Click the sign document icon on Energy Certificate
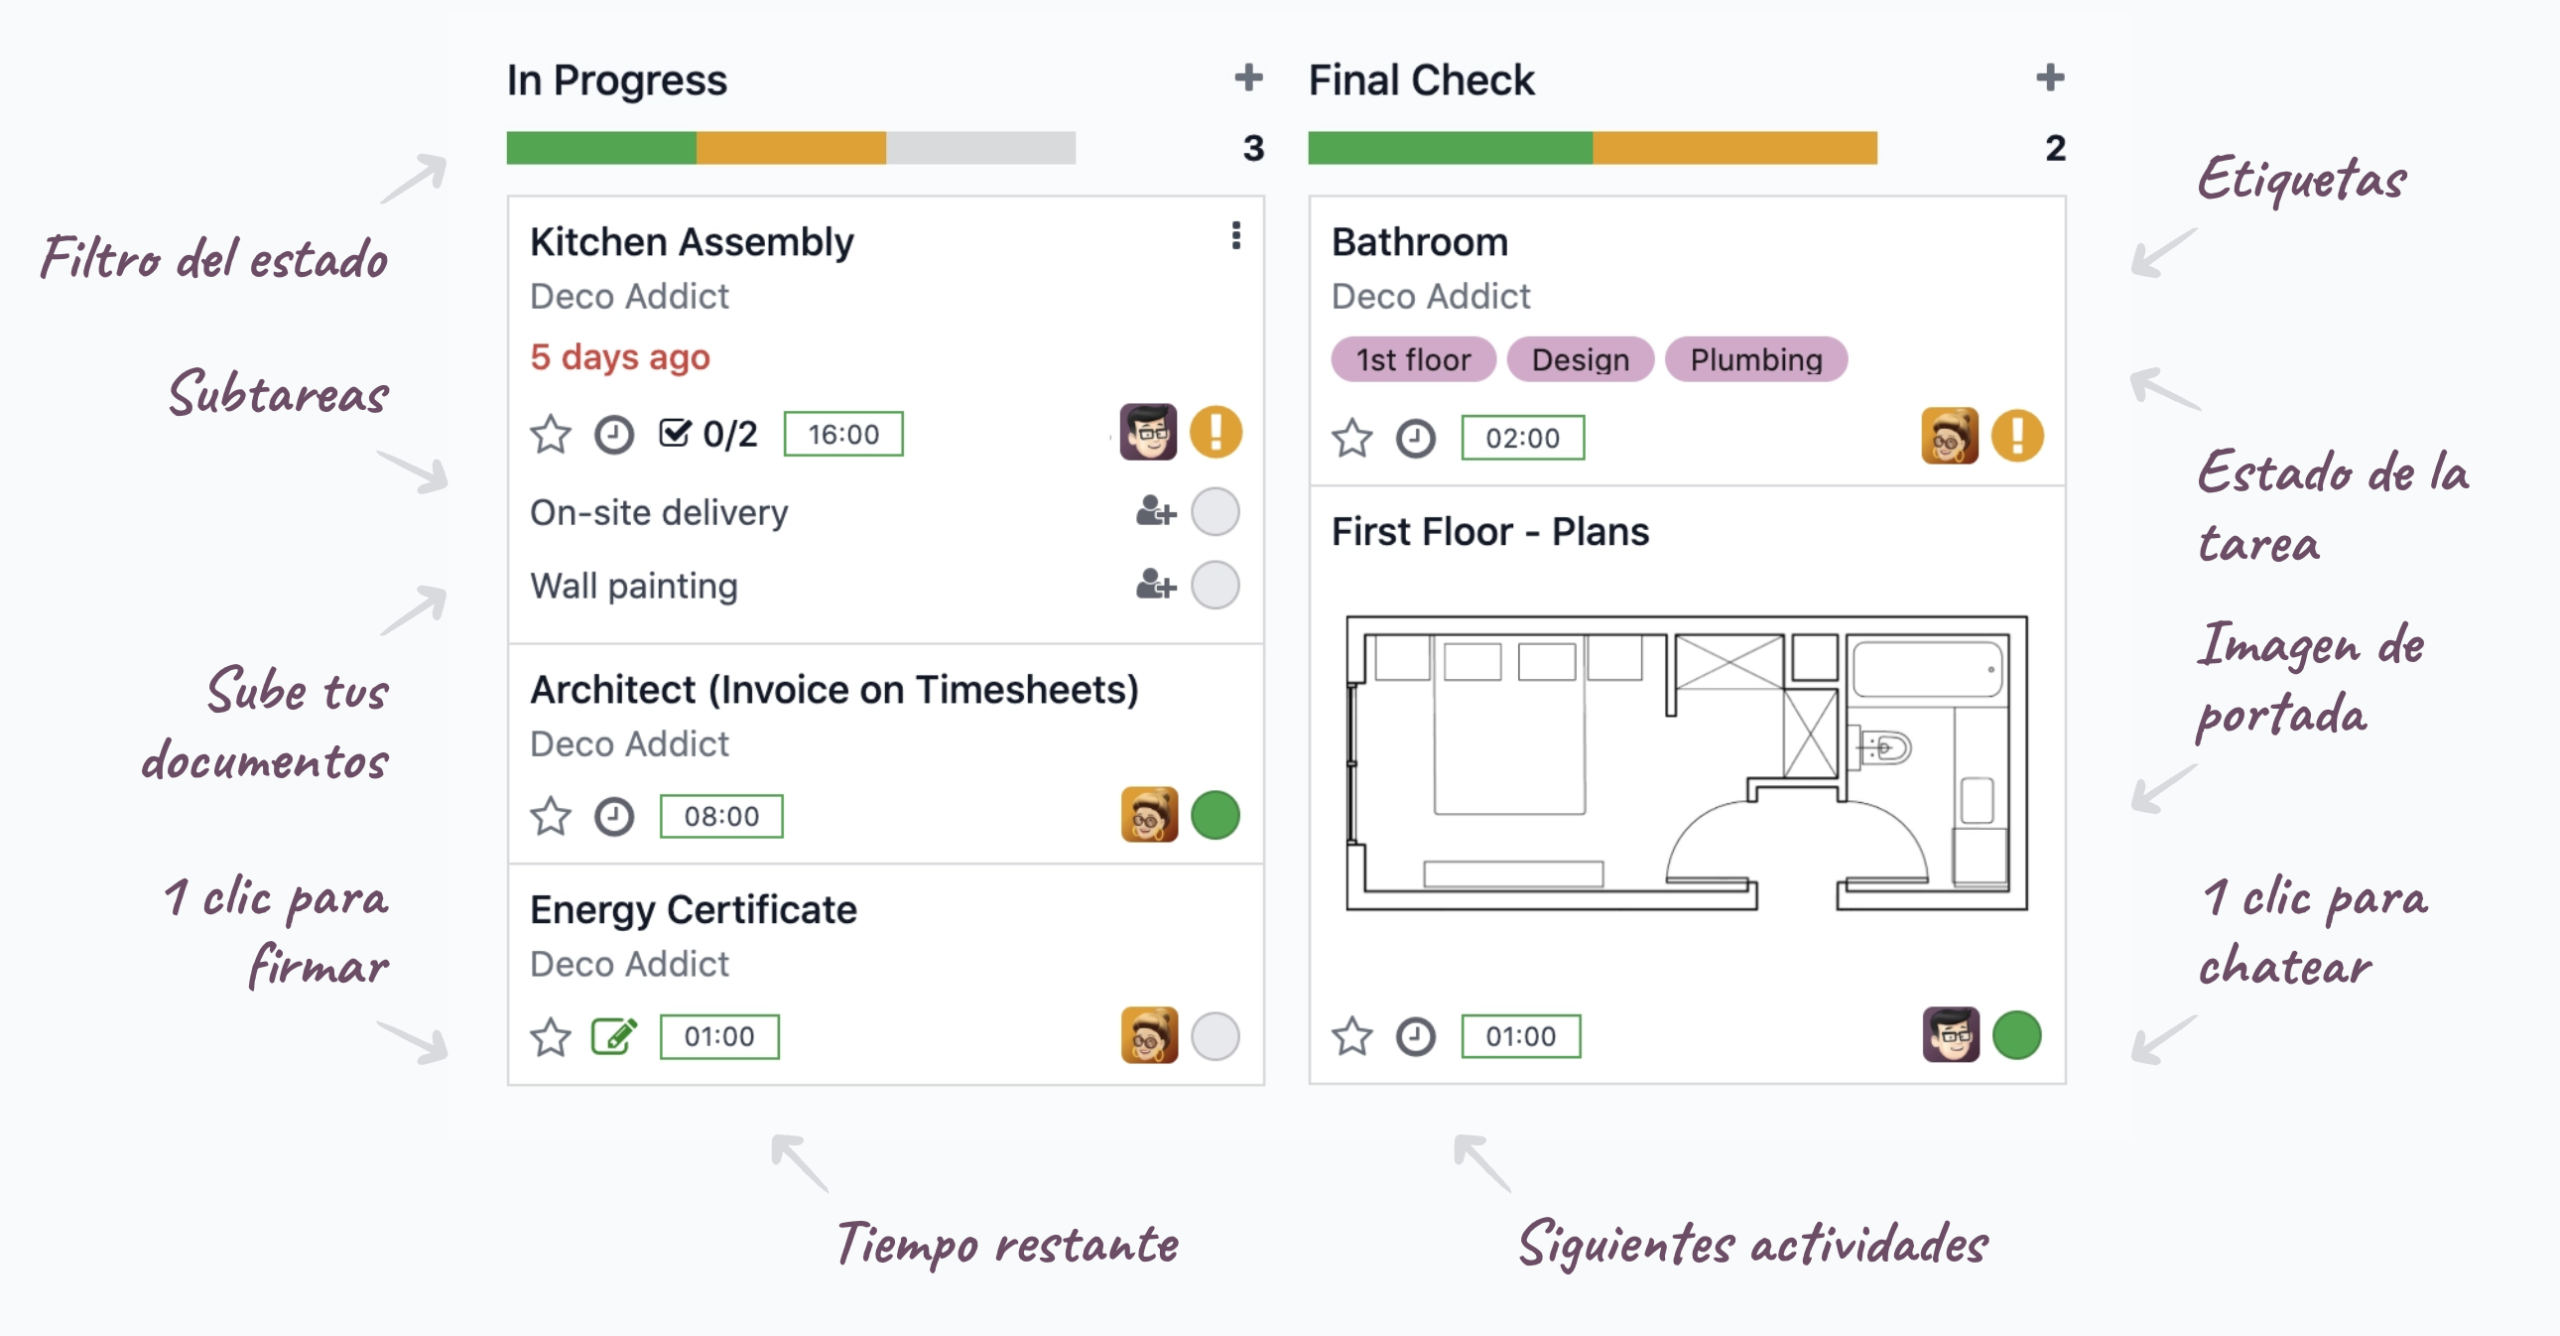Viewport: 2560px width, 1336px height. (614, 1036)
